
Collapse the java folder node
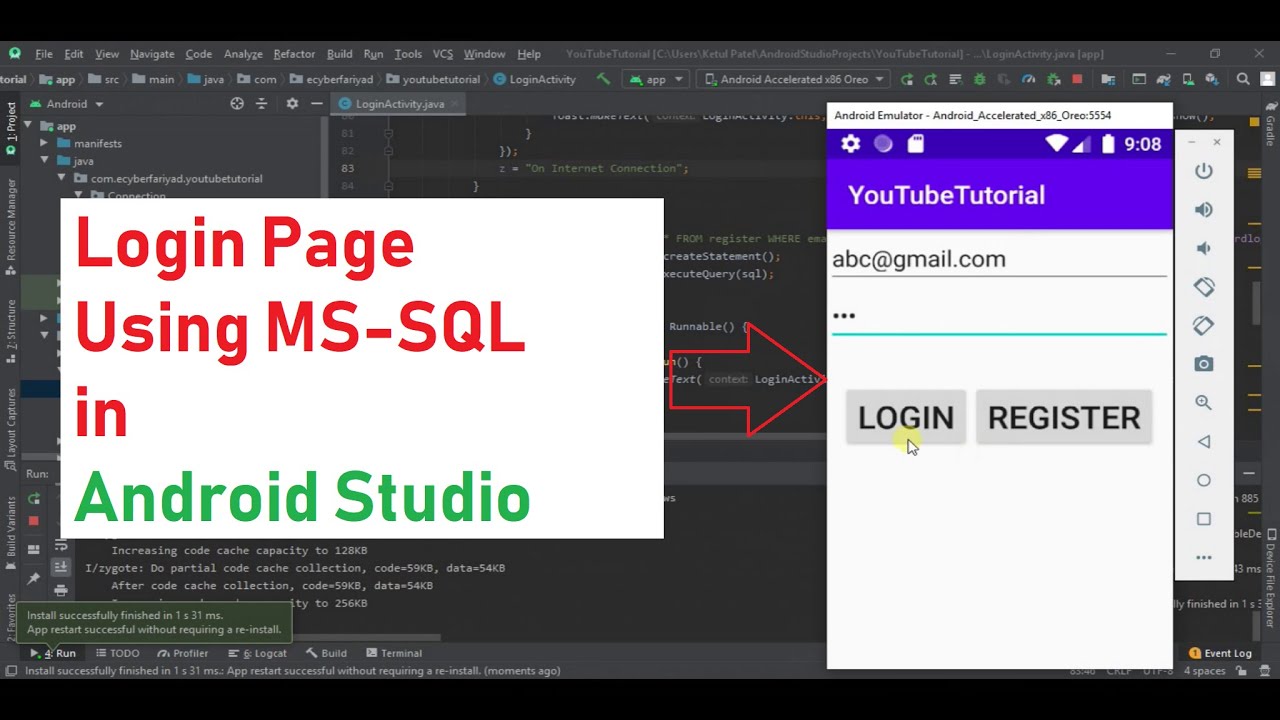pos(44,160)
